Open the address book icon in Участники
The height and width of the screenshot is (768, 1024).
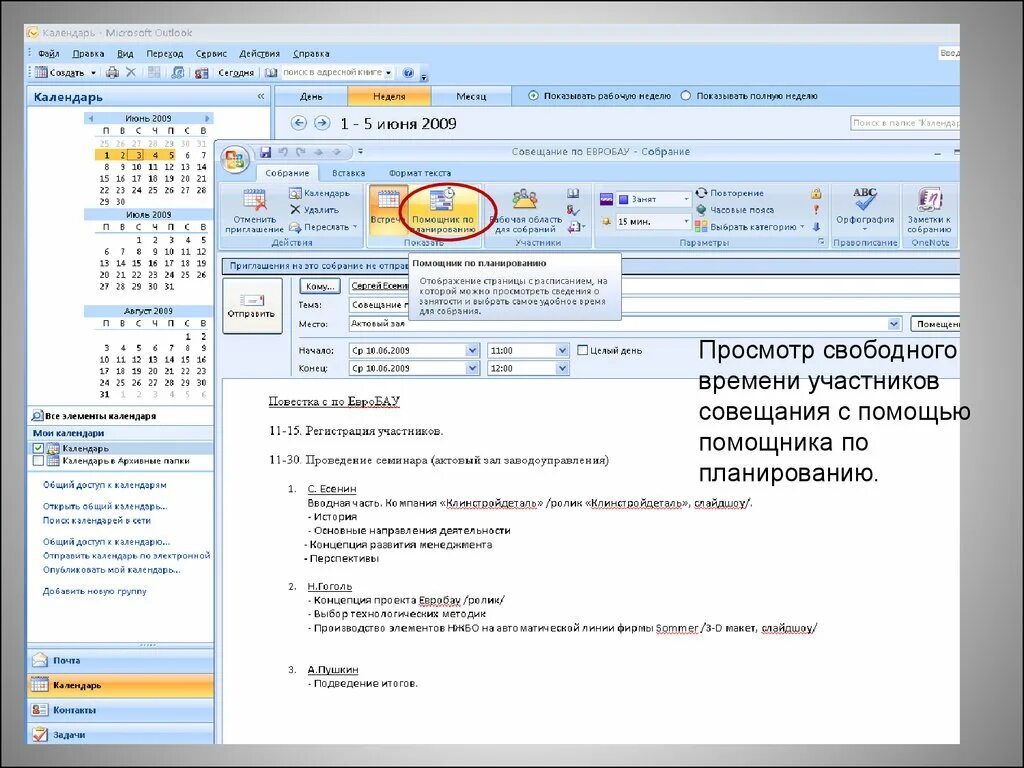[x=573, y=193]
